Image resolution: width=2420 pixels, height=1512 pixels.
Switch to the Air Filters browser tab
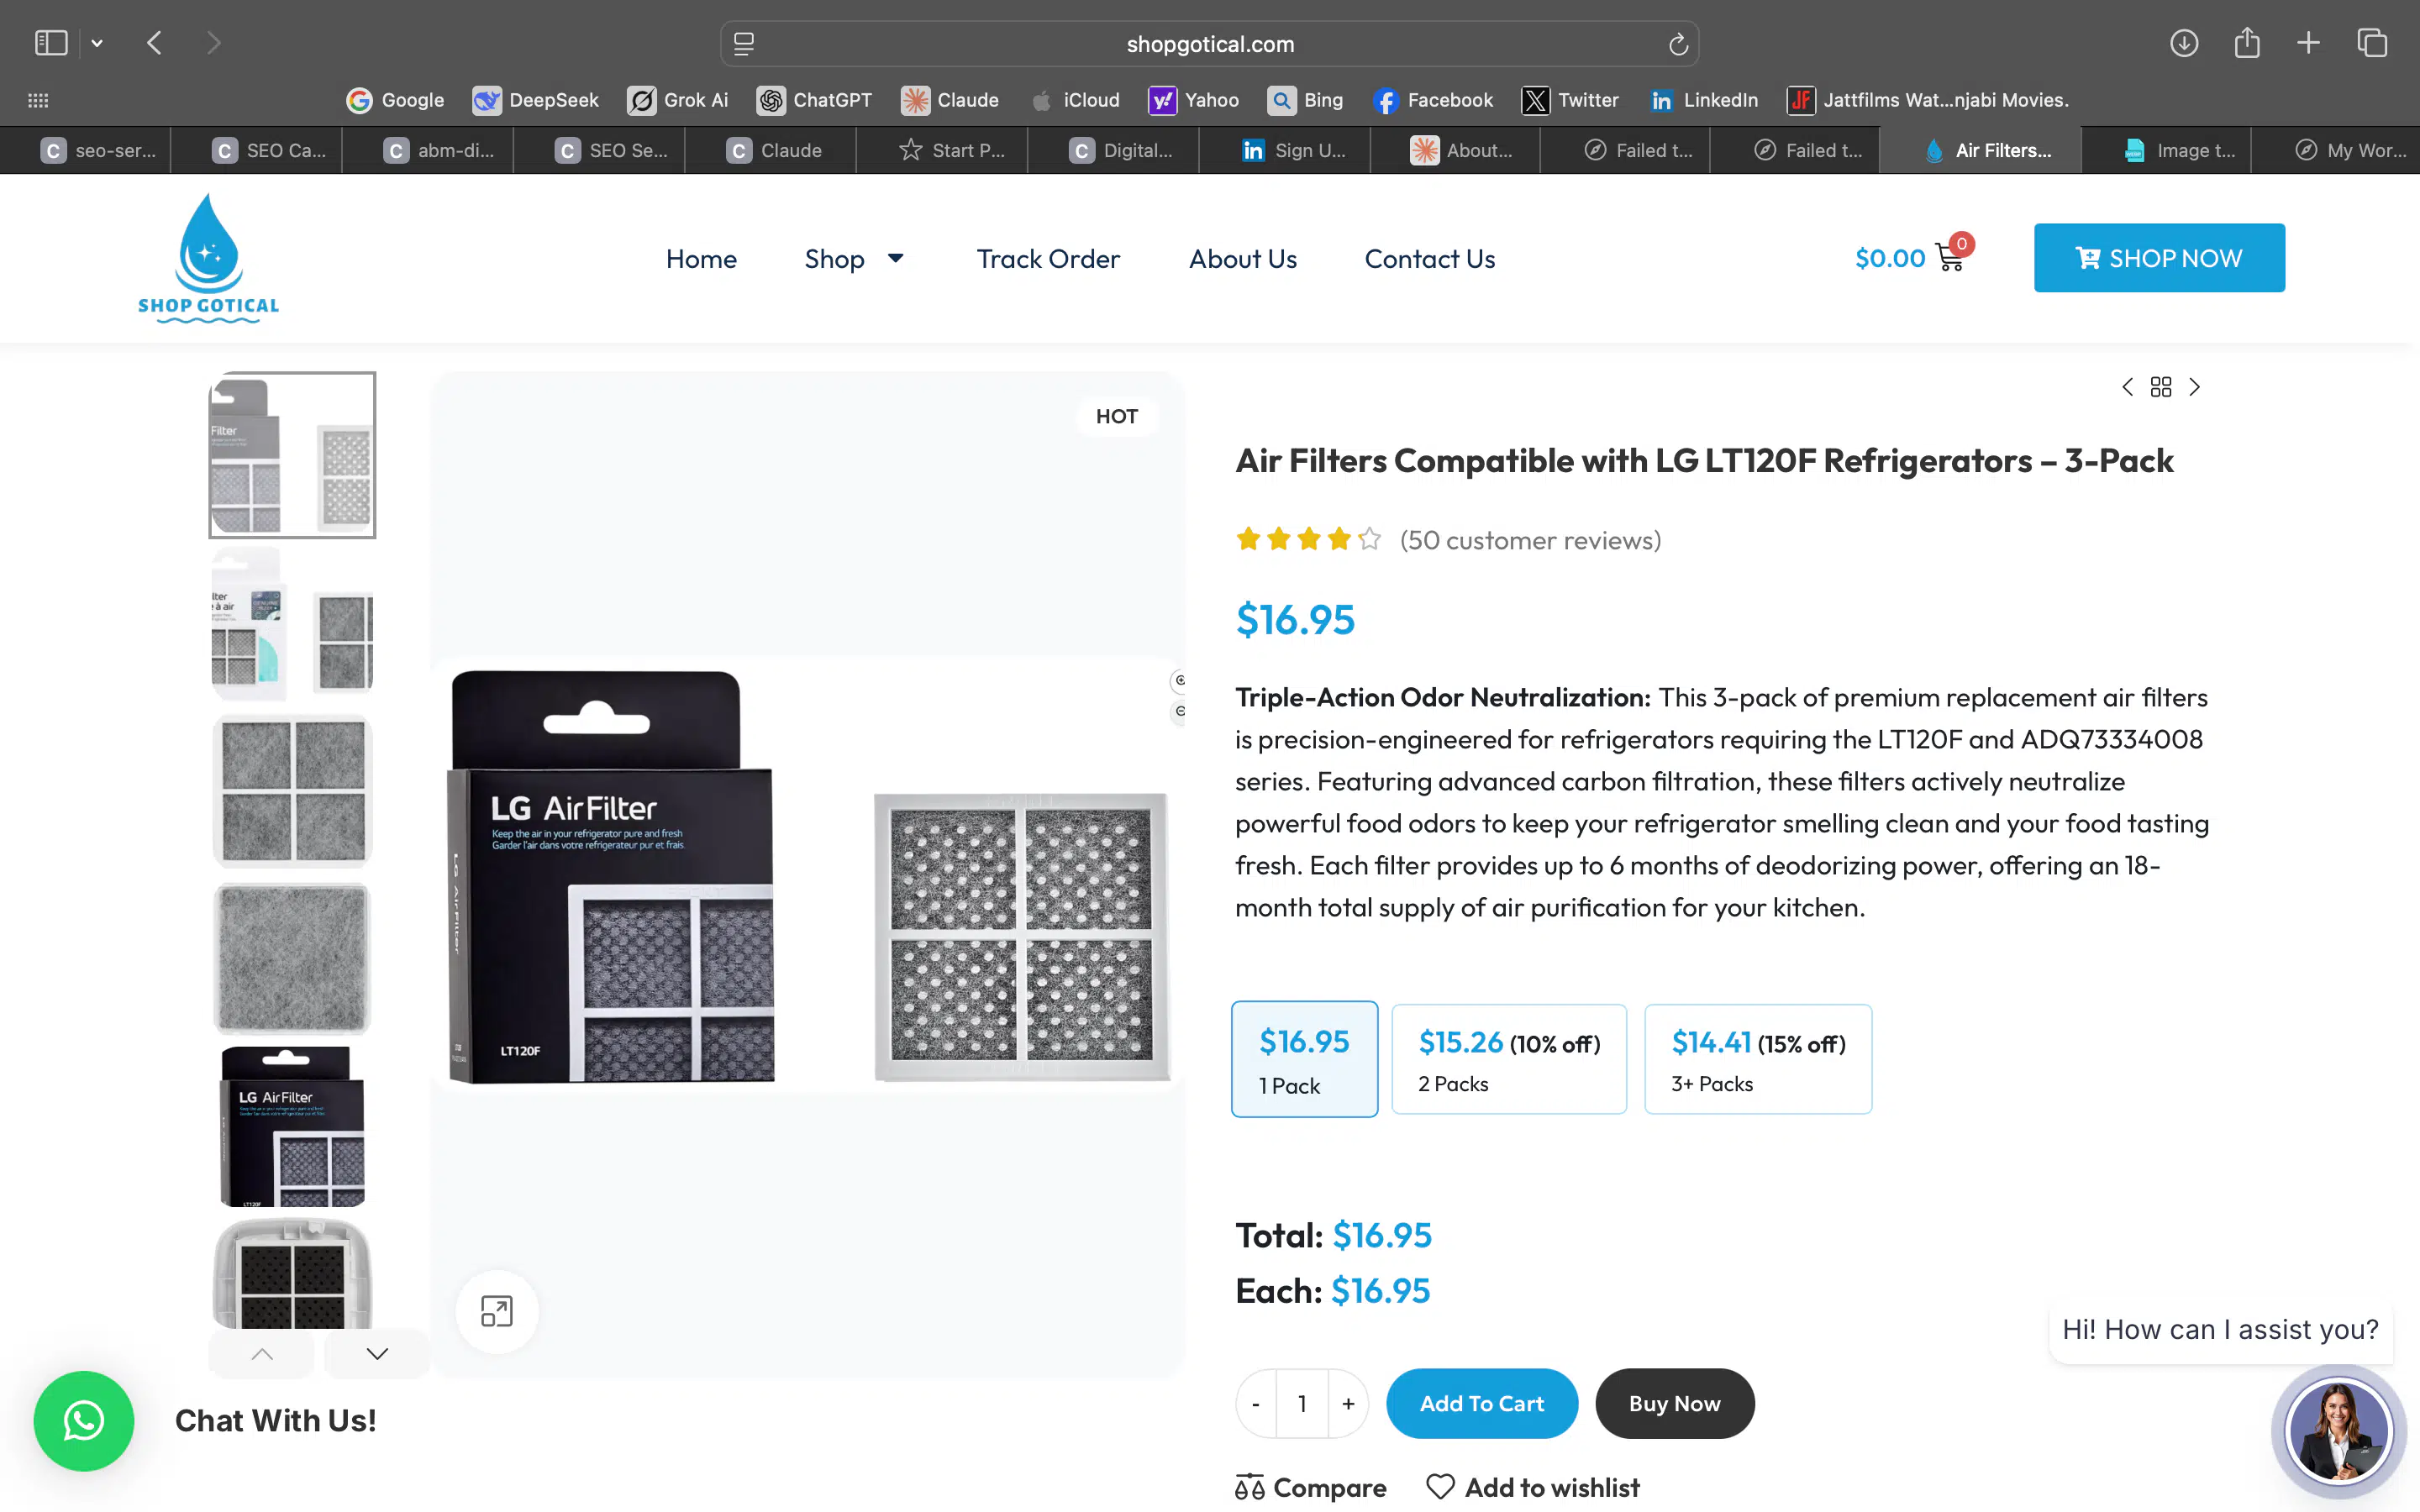[x=1981, y=150]
